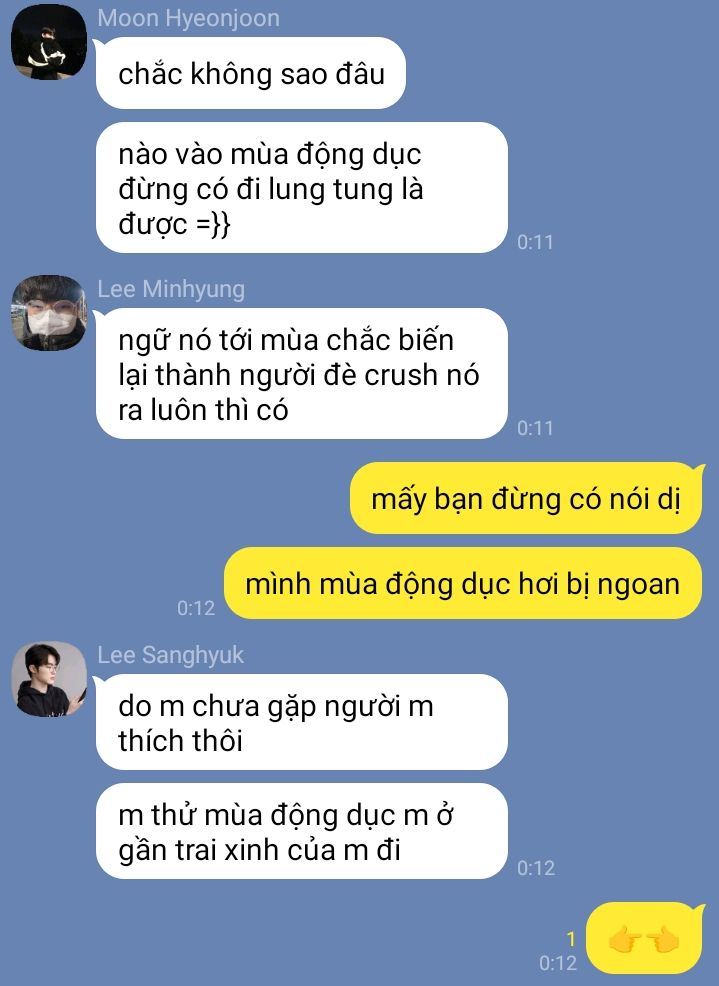Tap the 0:12 timestamp beside Lee Sanghyuk's message
Screen dimensions: 719x986
536,868
